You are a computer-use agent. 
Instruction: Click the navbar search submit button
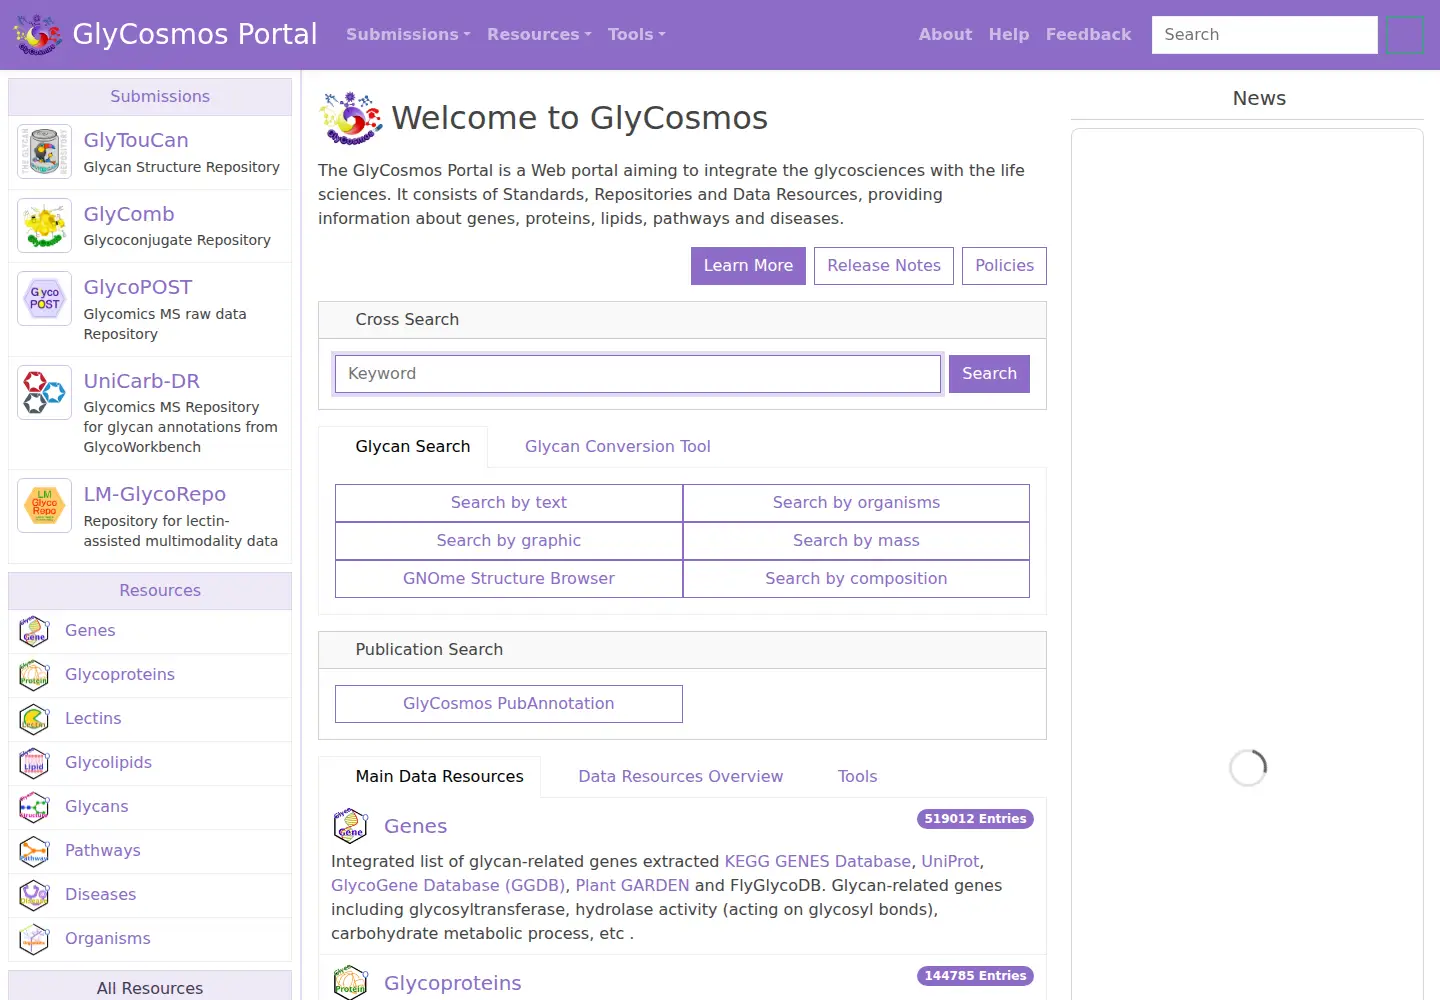[1405, 35]
